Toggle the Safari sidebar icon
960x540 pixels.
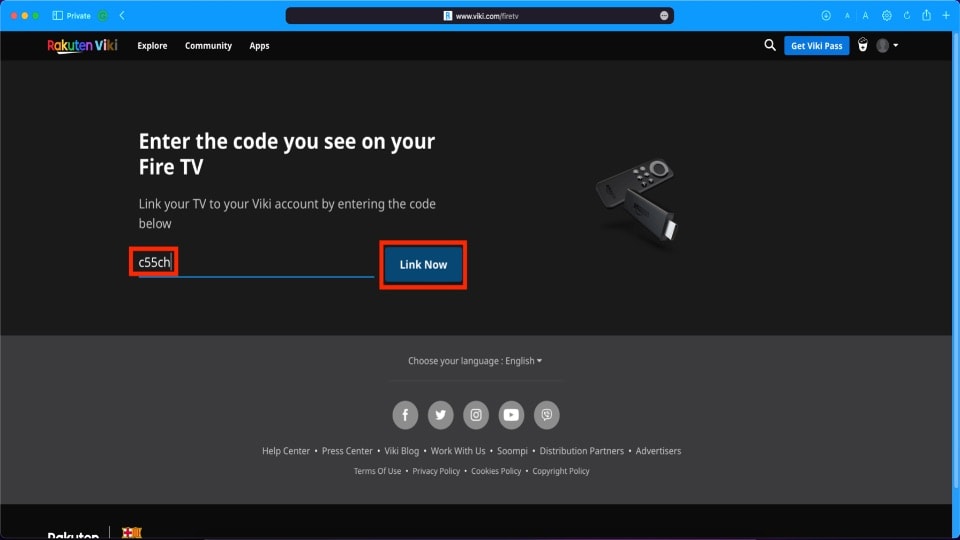58,16
